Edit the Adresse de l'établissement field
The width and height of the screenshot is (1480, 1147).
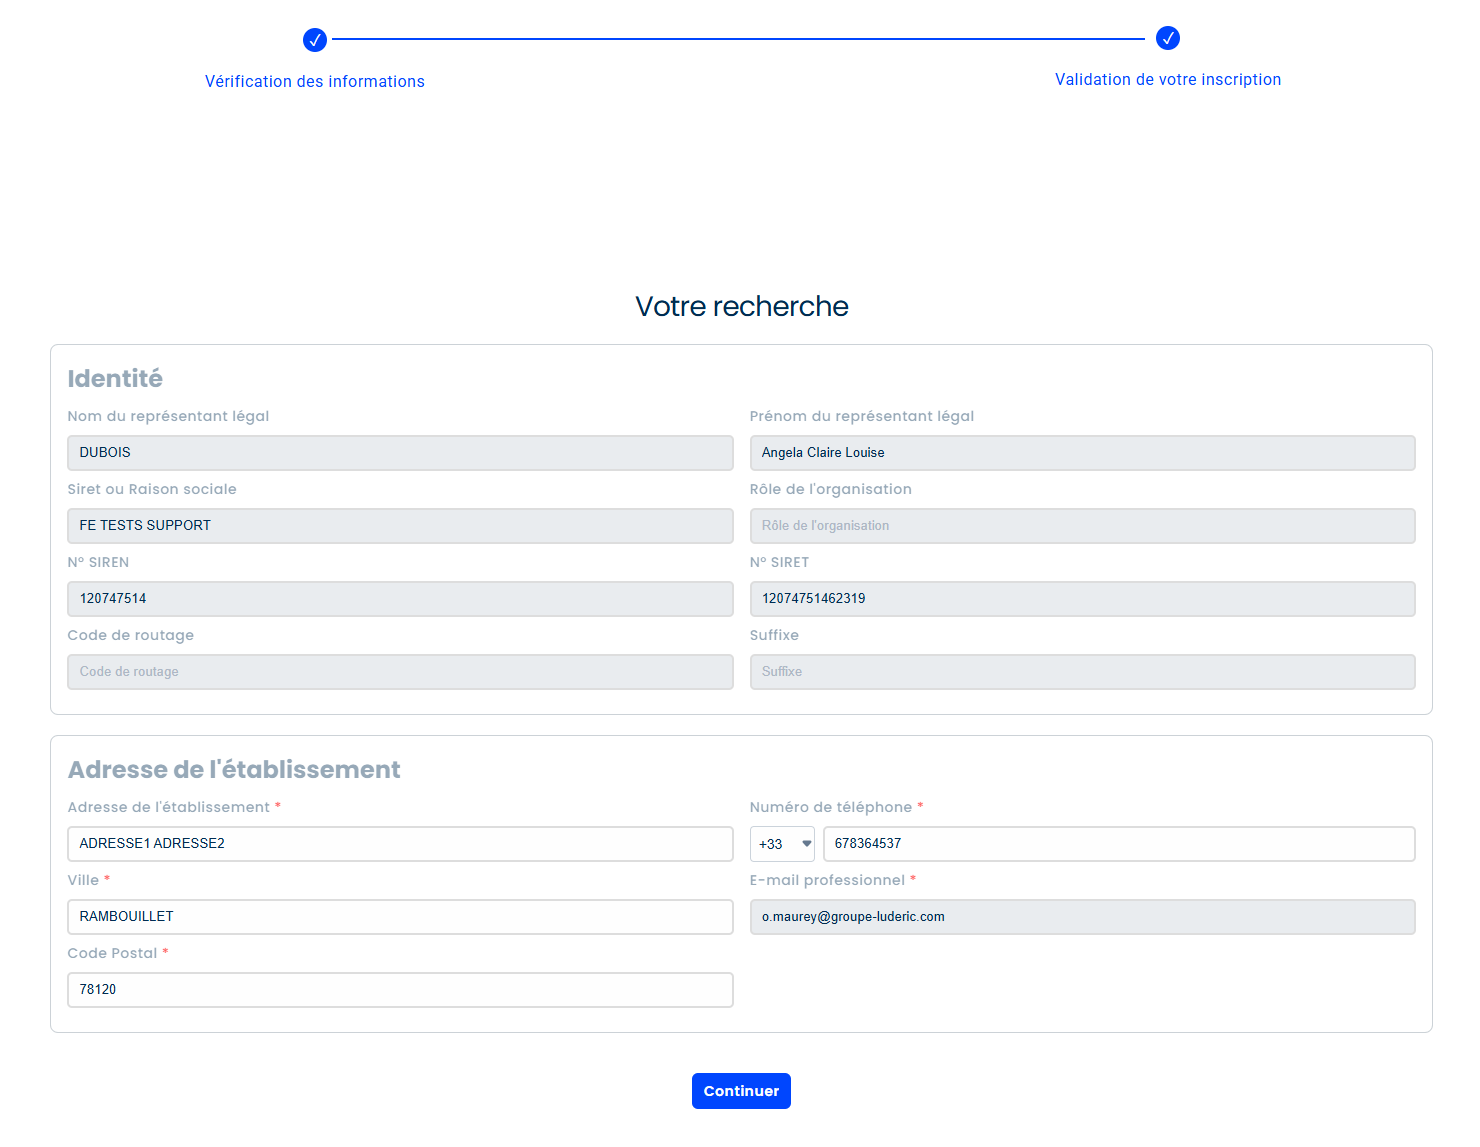[400, 844]
